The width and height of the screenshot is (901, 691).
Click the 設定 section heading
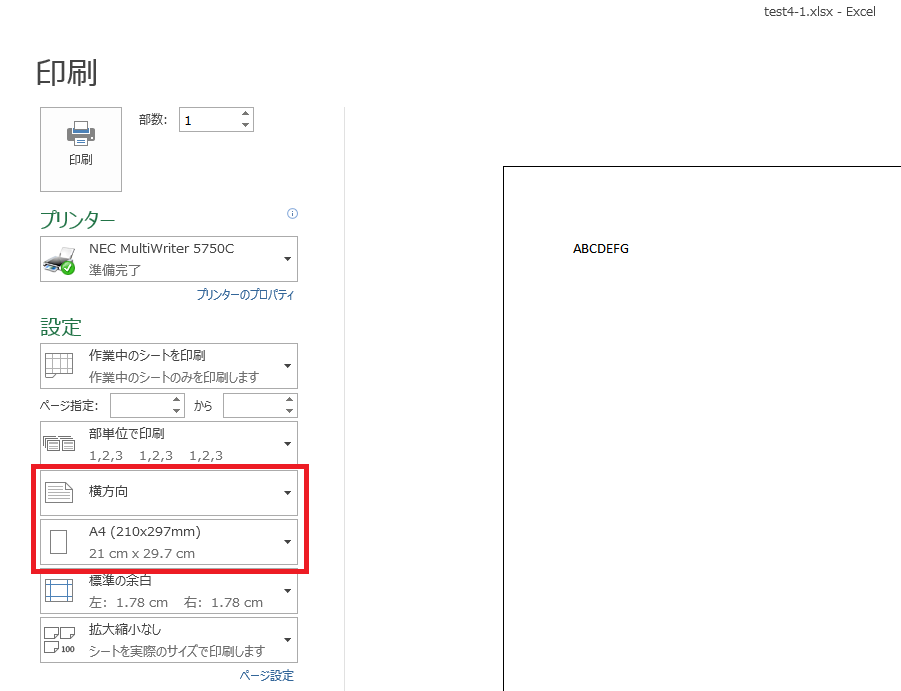[x=61, y=327]
